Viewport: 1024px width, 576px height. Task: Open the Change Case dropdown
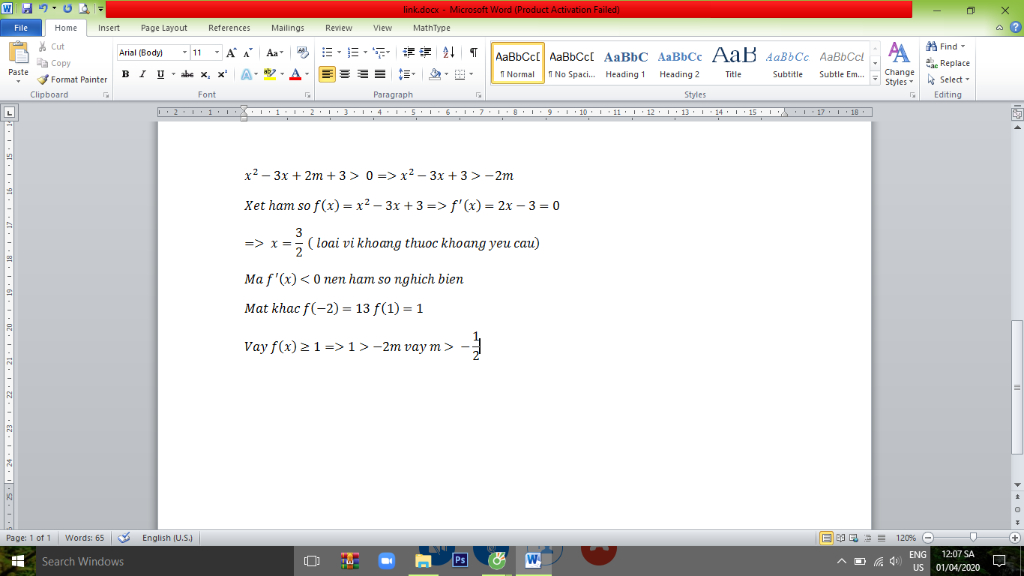coord(274,53)
